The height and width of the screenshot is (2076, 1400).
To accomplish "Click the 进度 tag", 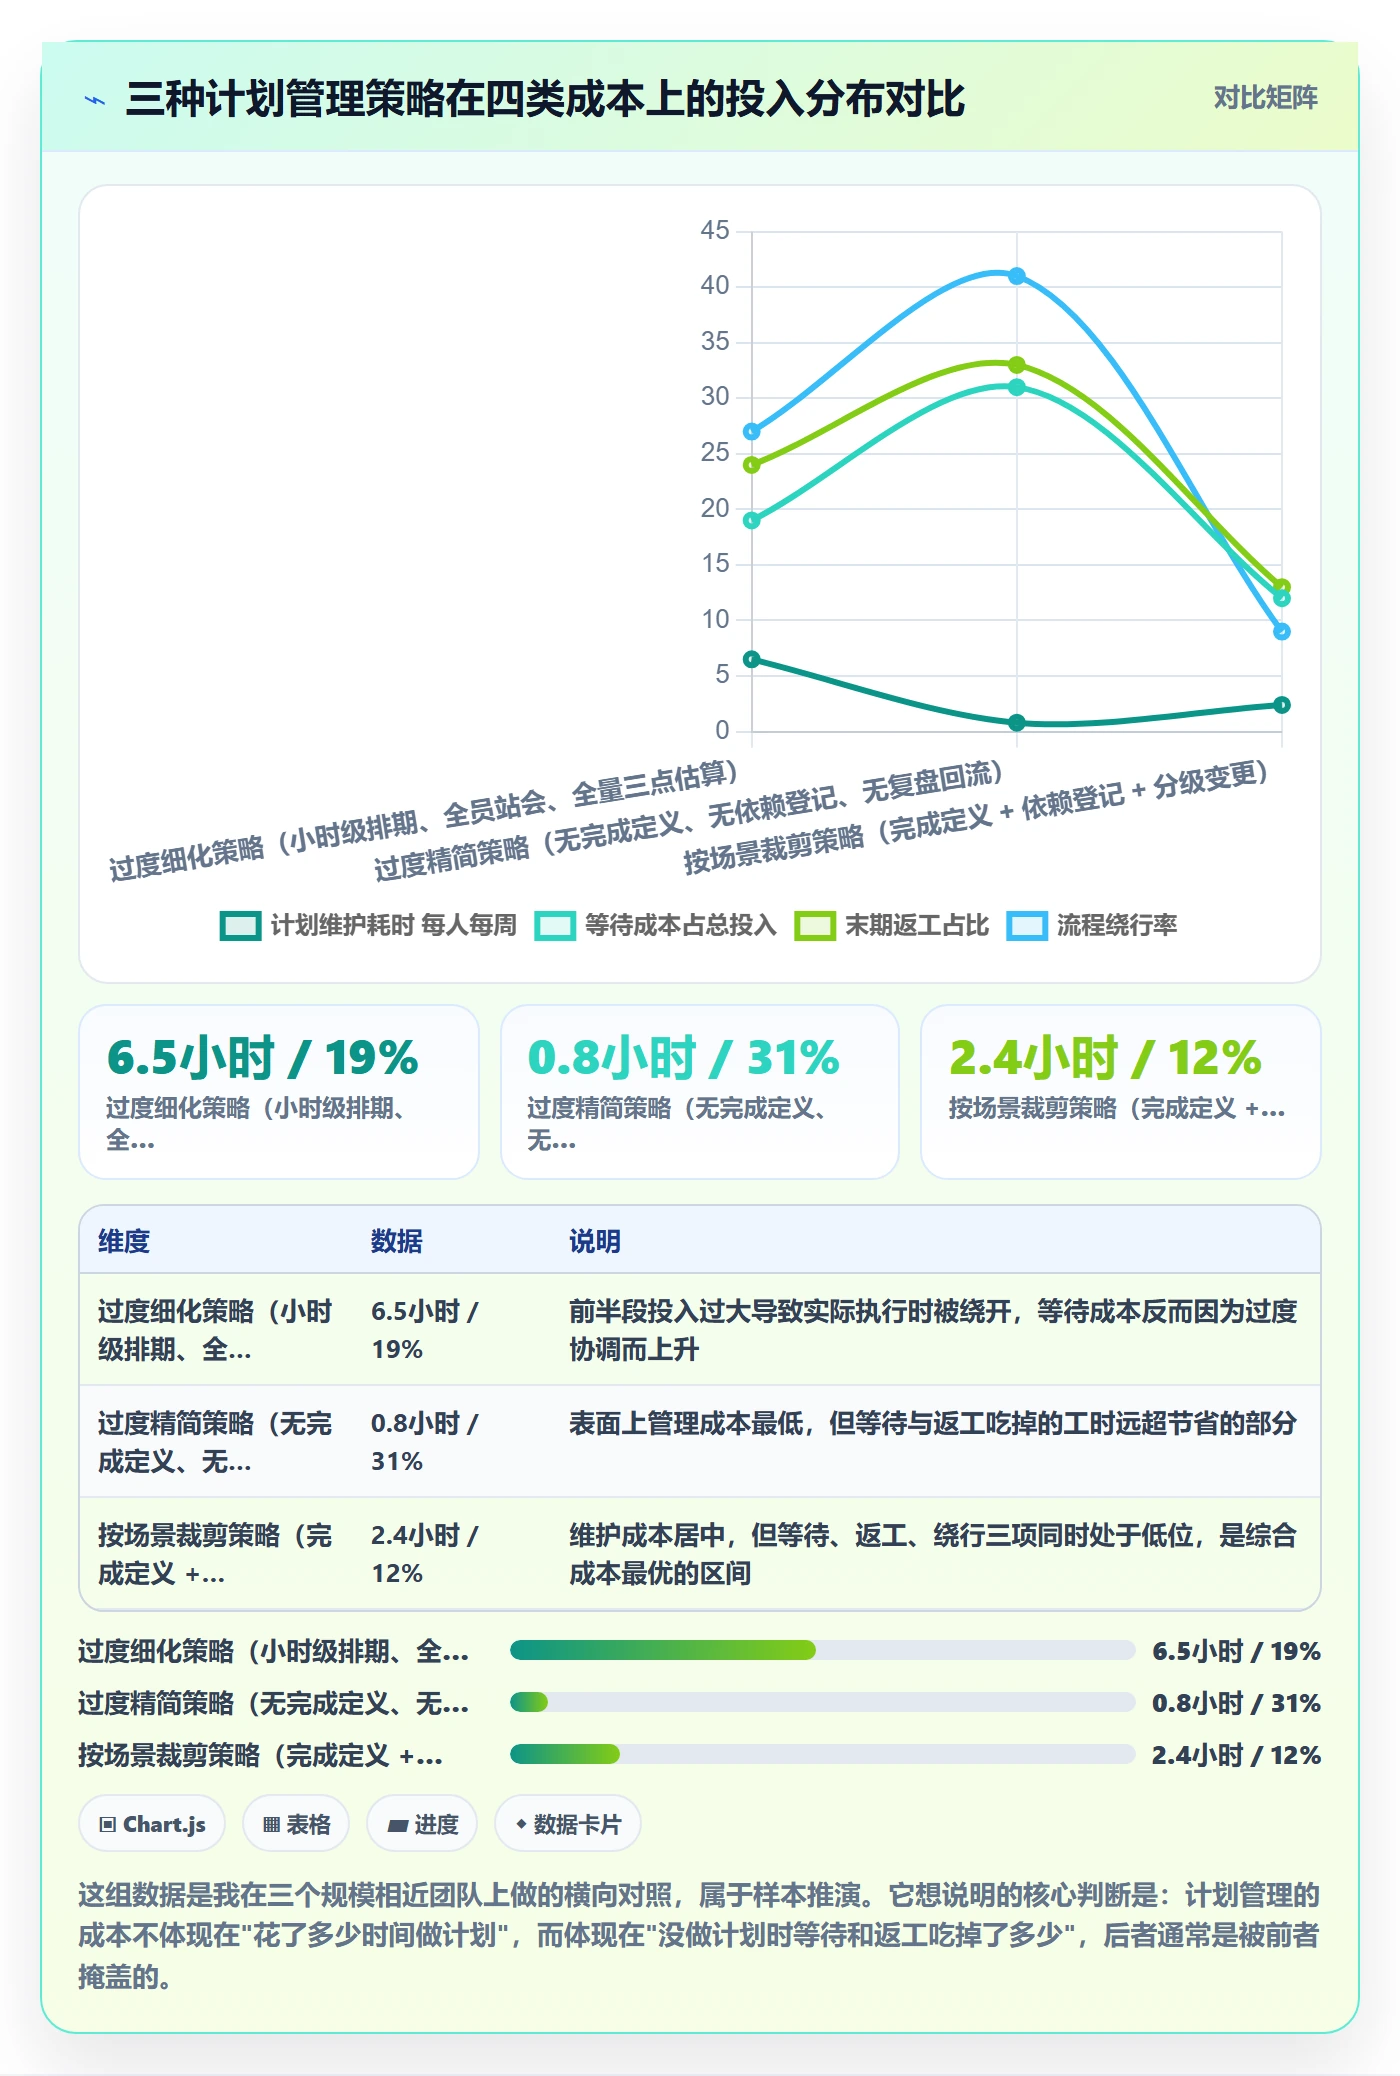I will point(422,1824).
